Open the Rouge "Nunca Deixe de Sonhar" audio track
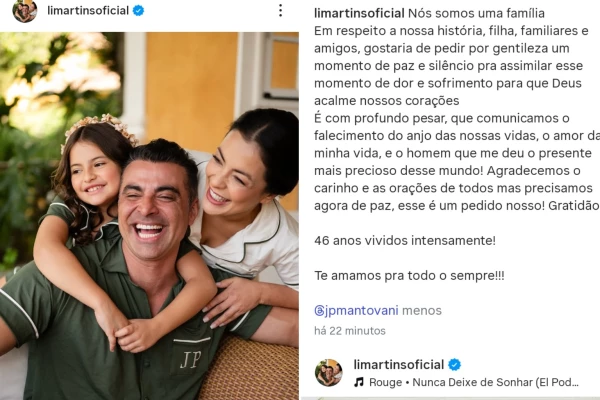This screenshot has height=400, width=600. click(474, 382)
